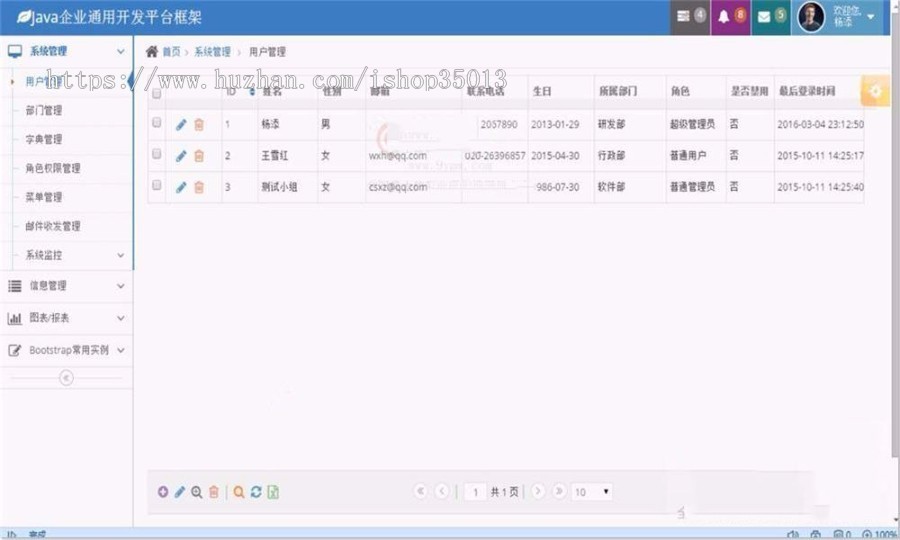900x540 pixels.
Task: Sort by the 是否禁用 column header
Action: (749, 91)
